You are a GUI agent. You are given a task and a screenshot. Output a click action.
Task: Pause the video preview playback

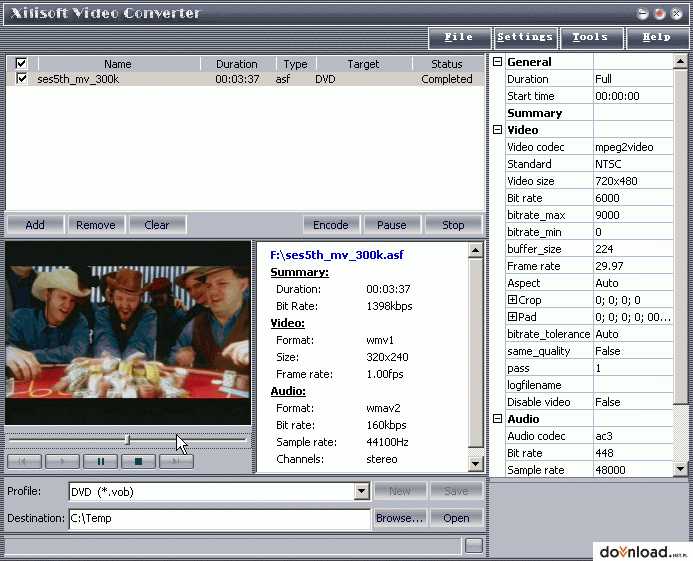point(100,462)
